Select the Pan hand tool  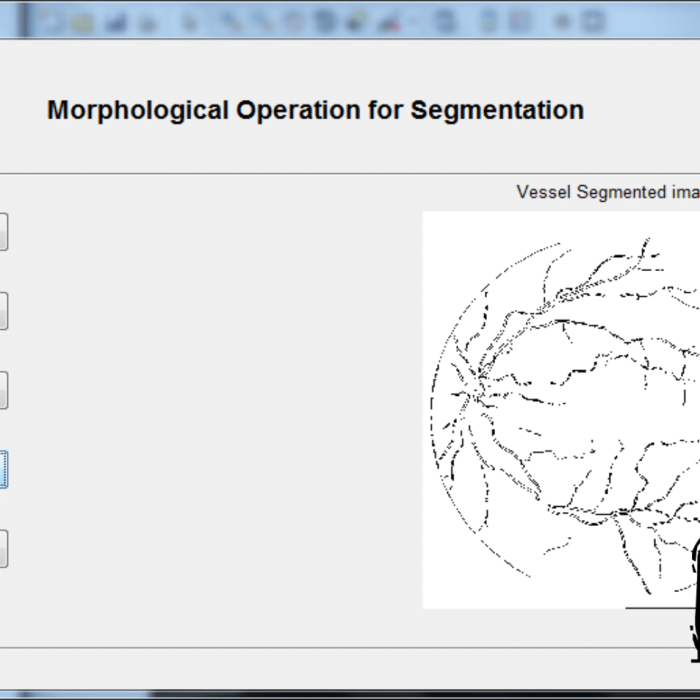coord(293,20)
